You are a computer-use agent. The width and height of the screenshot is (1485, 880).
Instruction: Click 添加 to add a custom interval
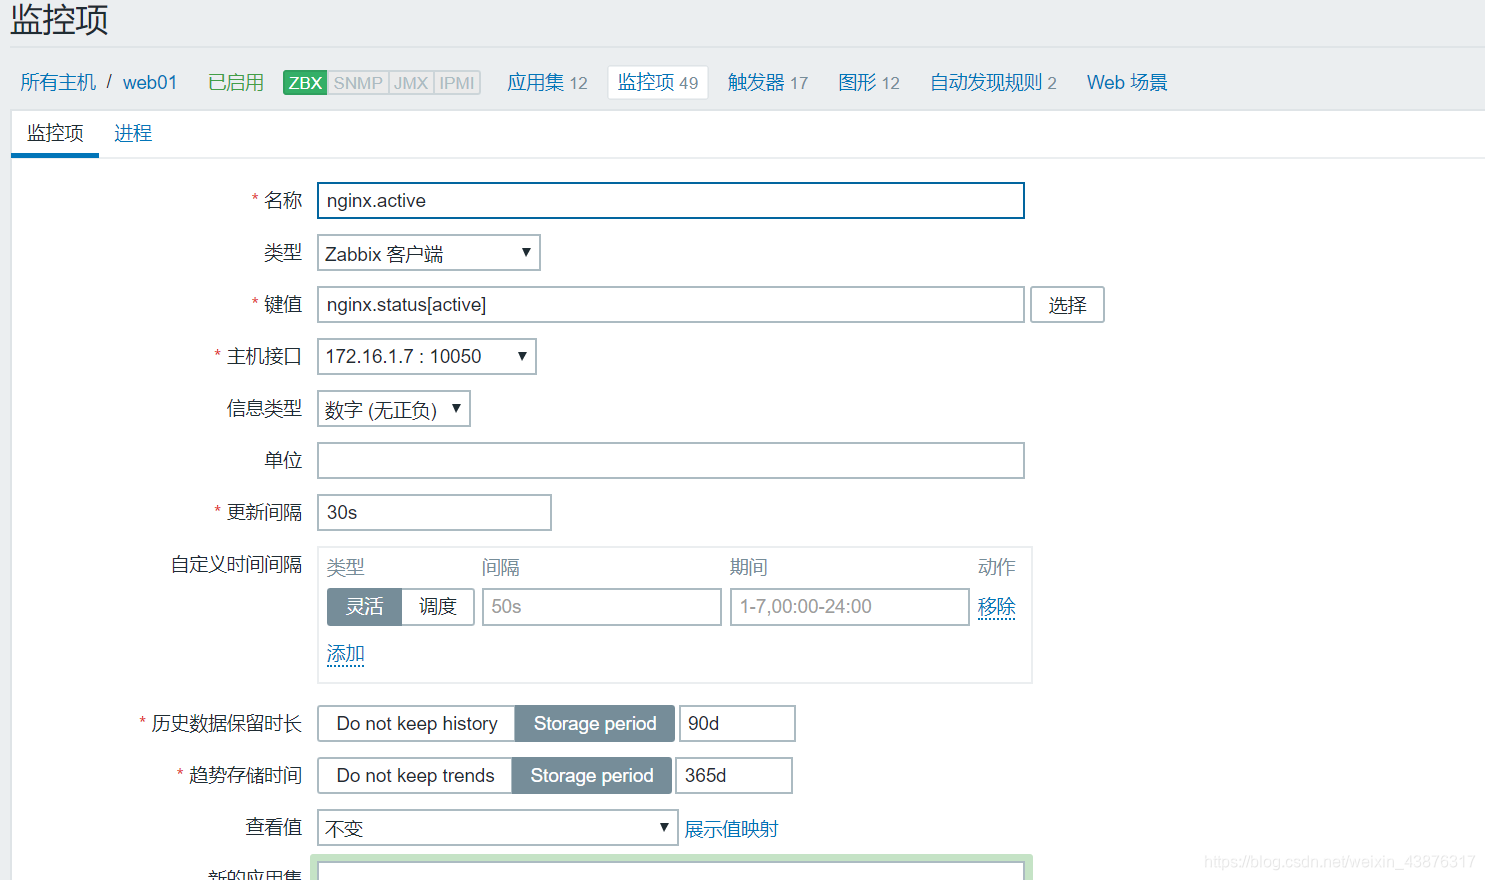click(345, 654)
